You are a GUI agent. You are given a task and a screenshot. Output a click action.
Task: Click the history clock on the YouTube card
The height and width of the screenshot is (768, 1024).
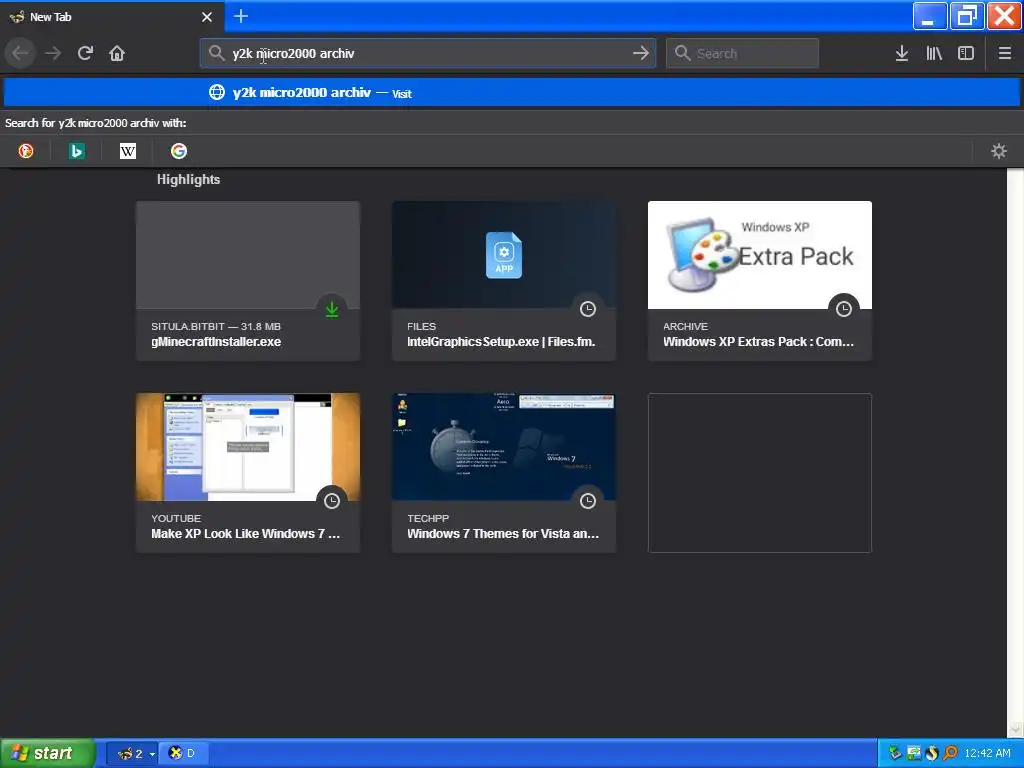pos(332,502)
